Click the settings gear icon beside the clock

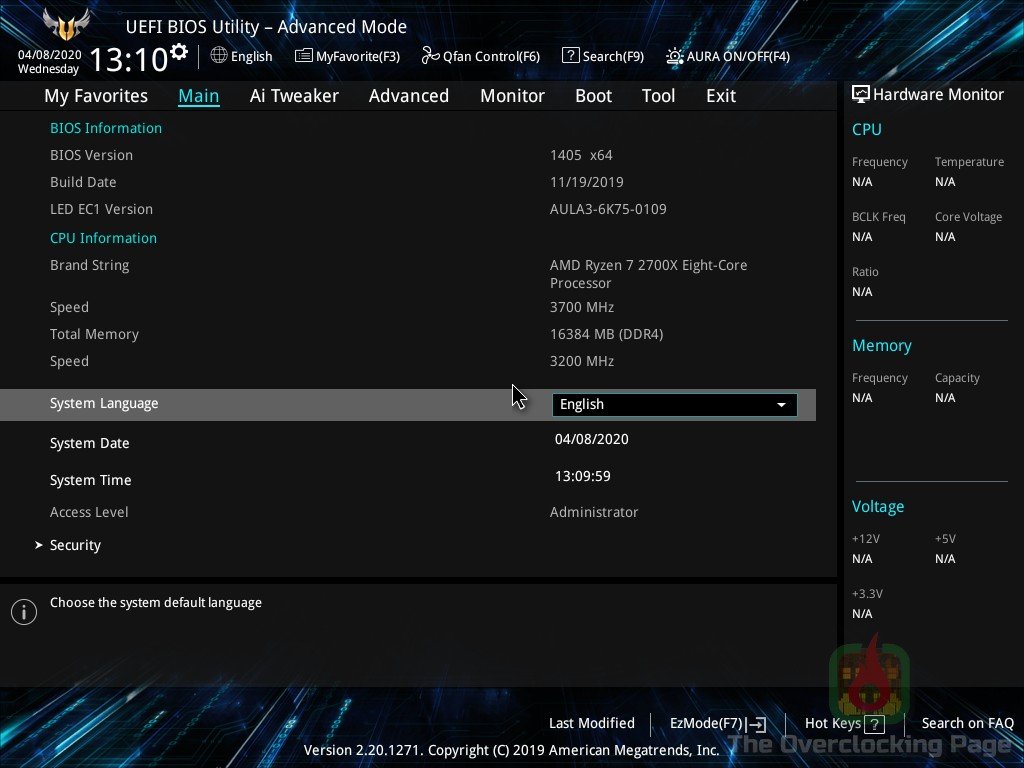click(179, 51)
